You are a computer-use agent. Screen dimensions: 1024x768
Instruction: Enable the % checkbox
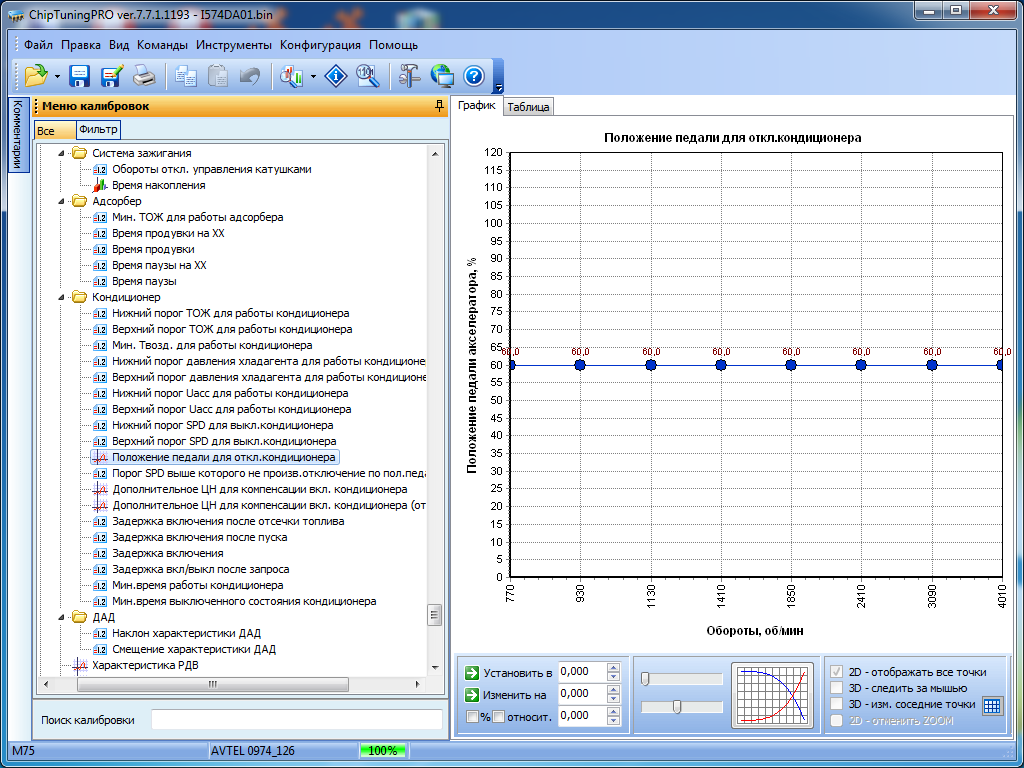point(474,716)
